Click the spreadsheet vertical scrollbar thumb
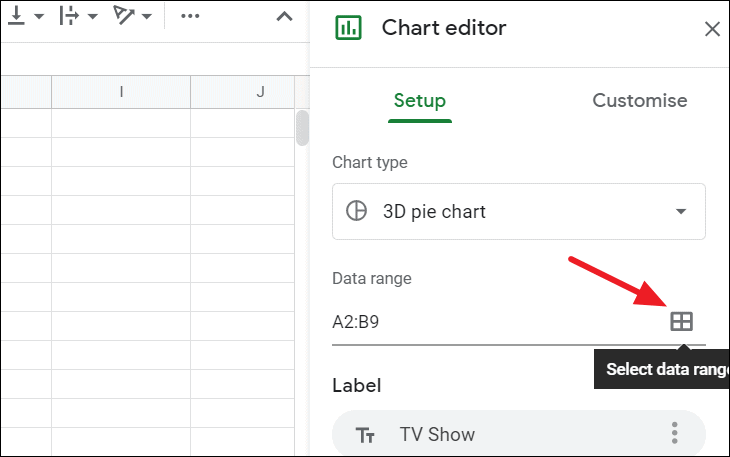This screenshot has width=730, height=457. (x=302, y=128)
